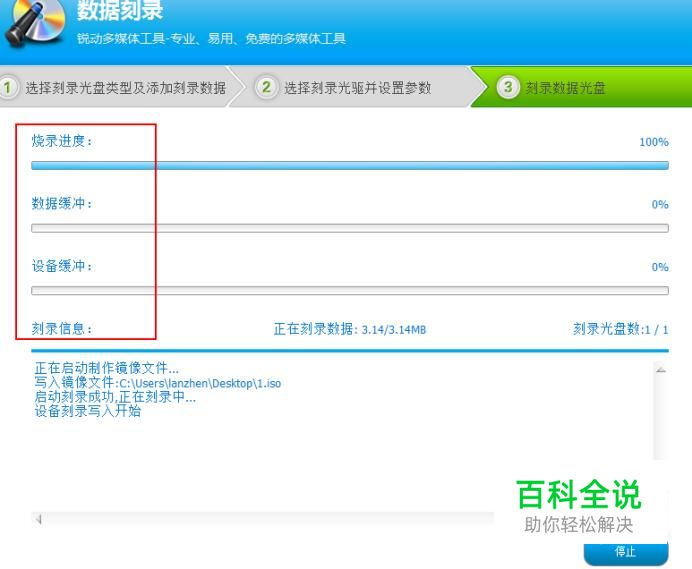This screenshot has height=569, width=692.
Task: Click the disc burner app logo icon
Action: 35,23
